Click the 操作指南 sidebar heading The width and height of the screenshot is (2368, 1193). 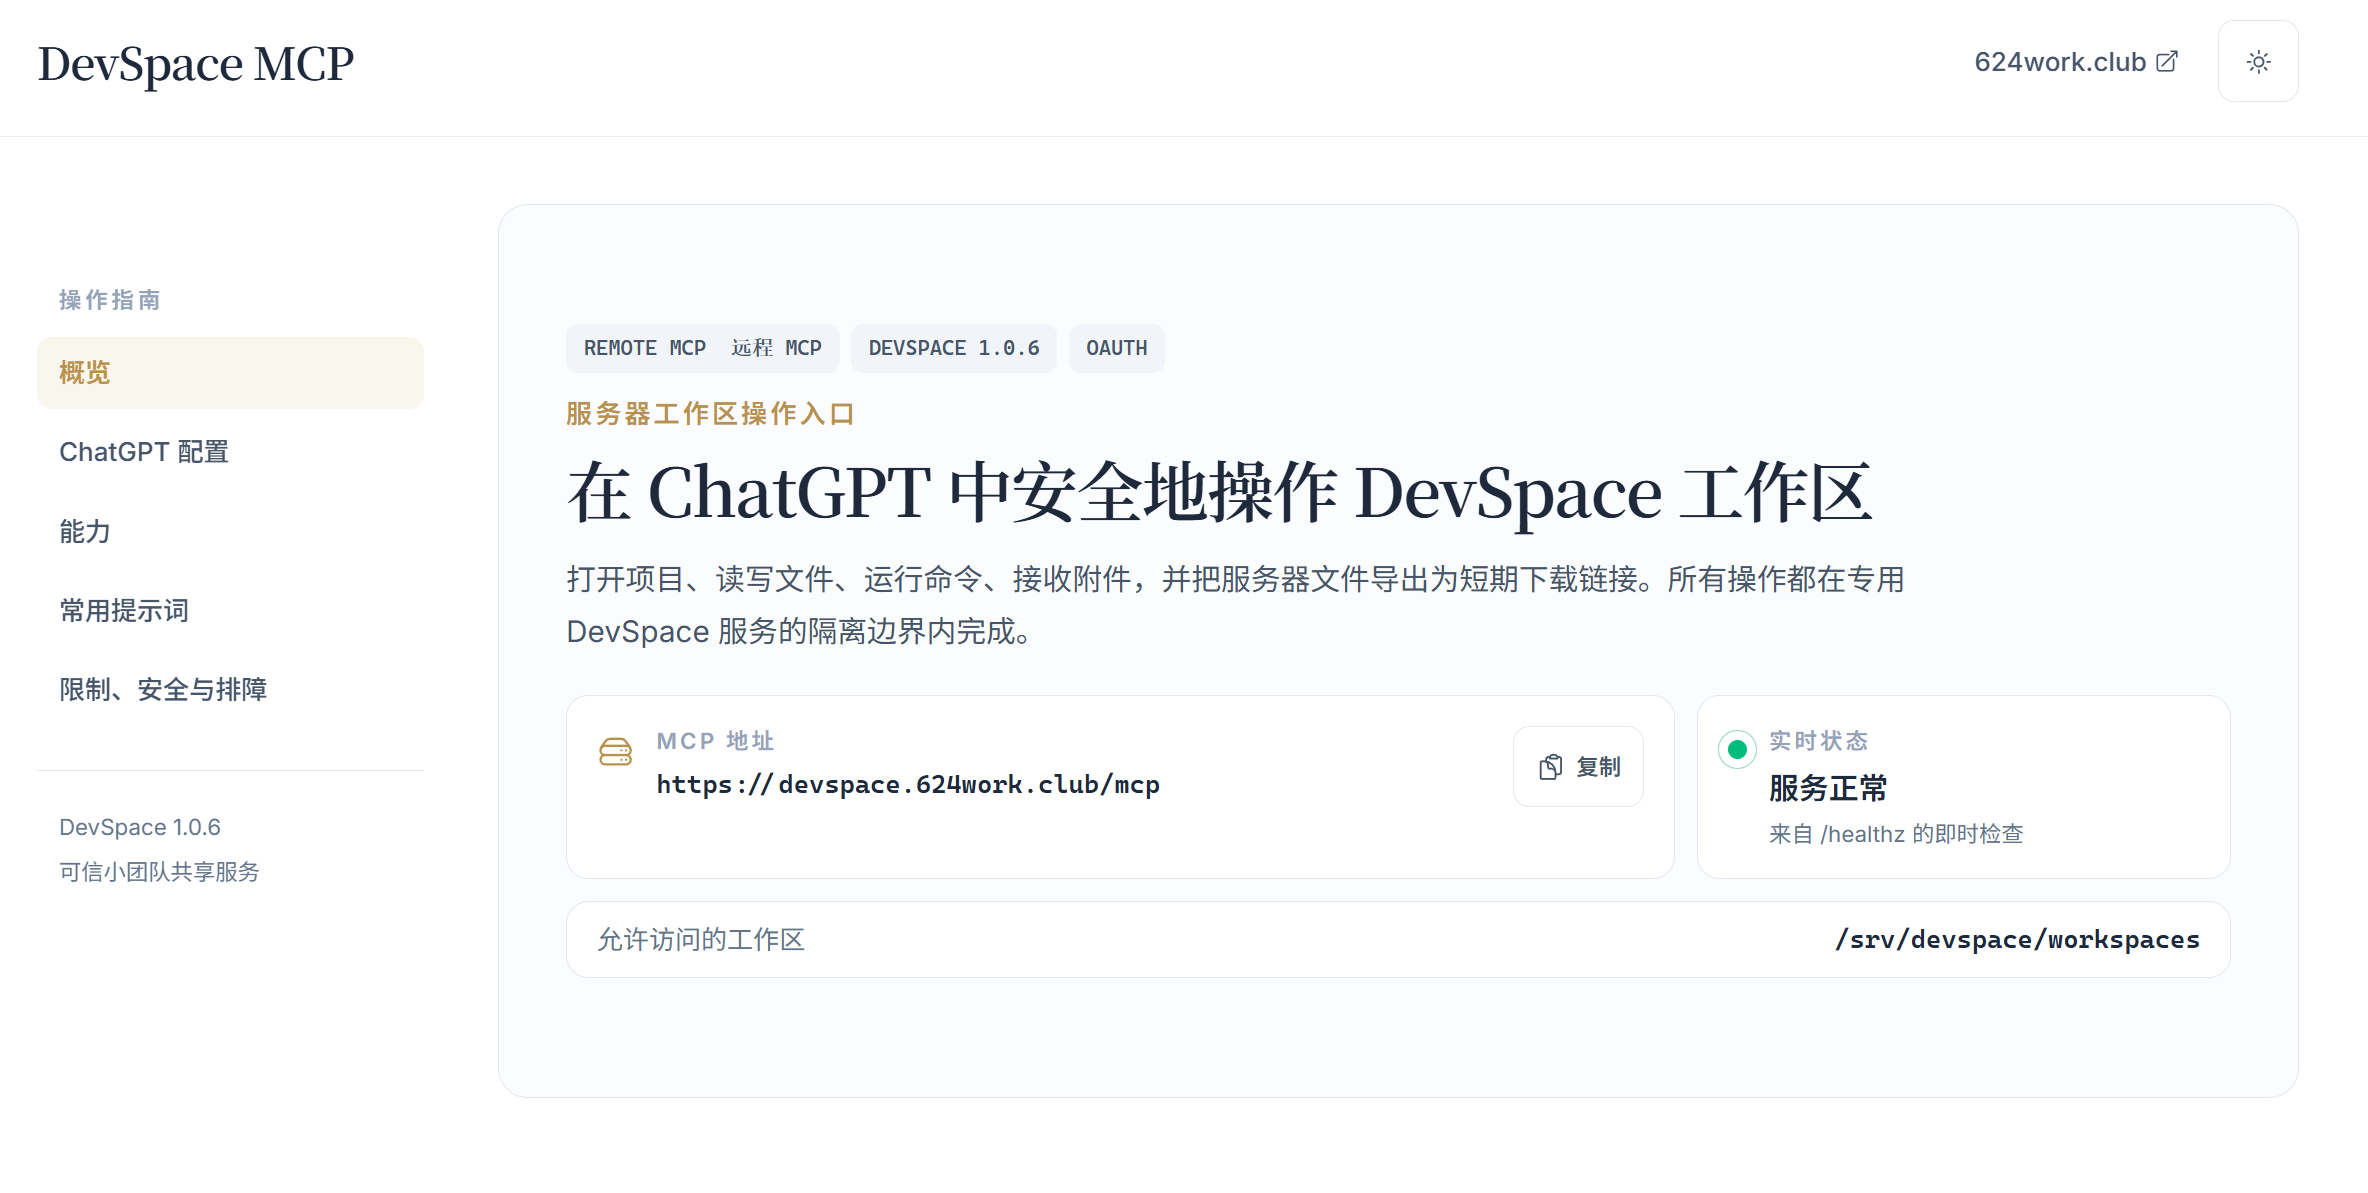110,300
